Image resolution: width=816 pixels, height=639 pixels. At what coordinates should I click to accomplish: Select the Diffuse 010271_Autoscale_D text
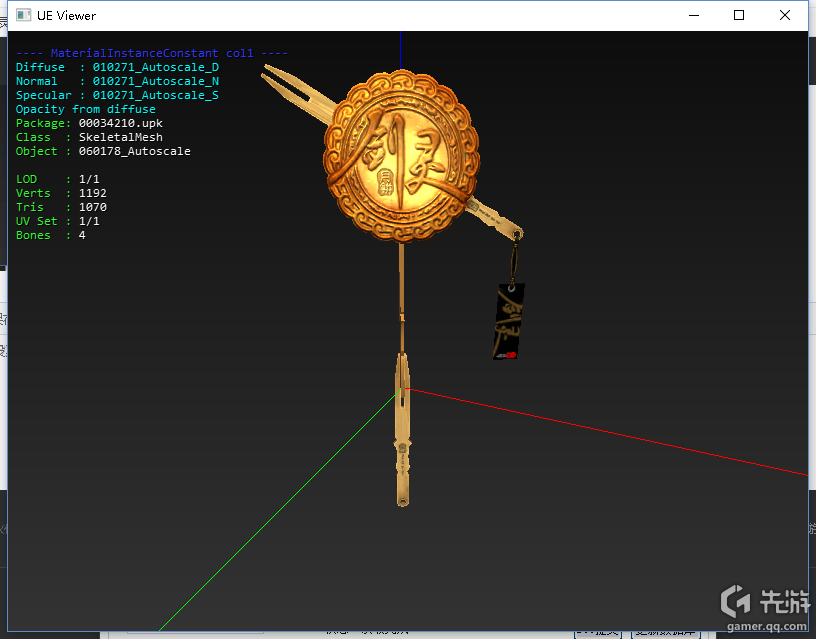point(117,67)
